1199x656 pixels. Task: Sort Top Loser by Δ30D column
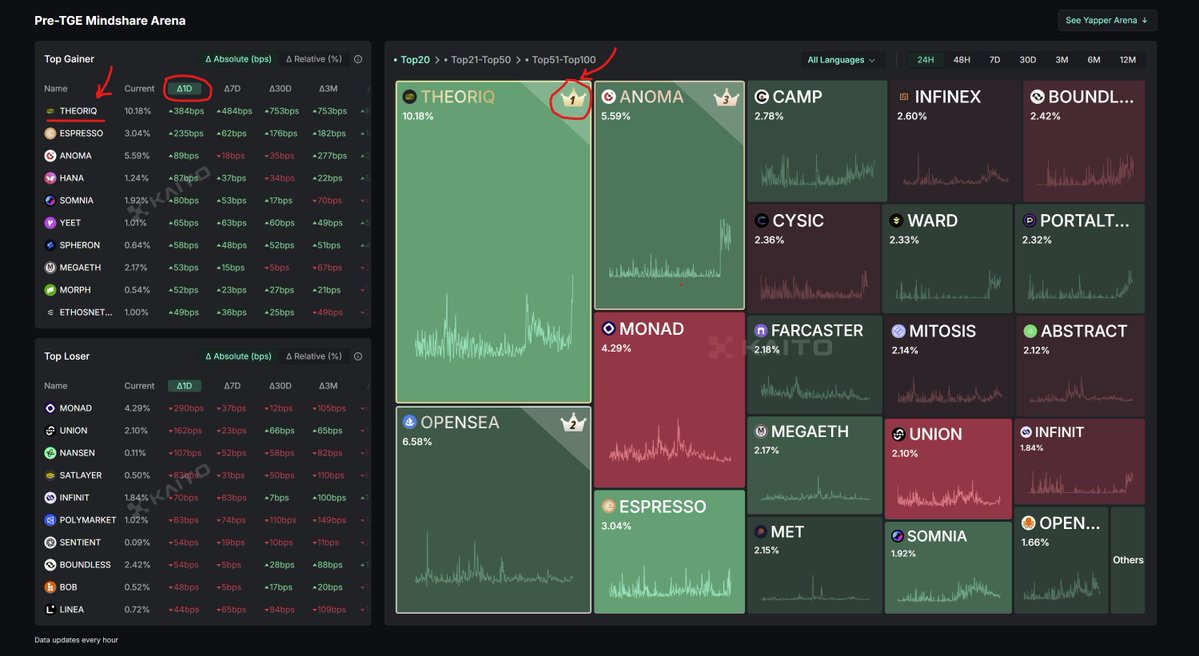tap(280, 386)
